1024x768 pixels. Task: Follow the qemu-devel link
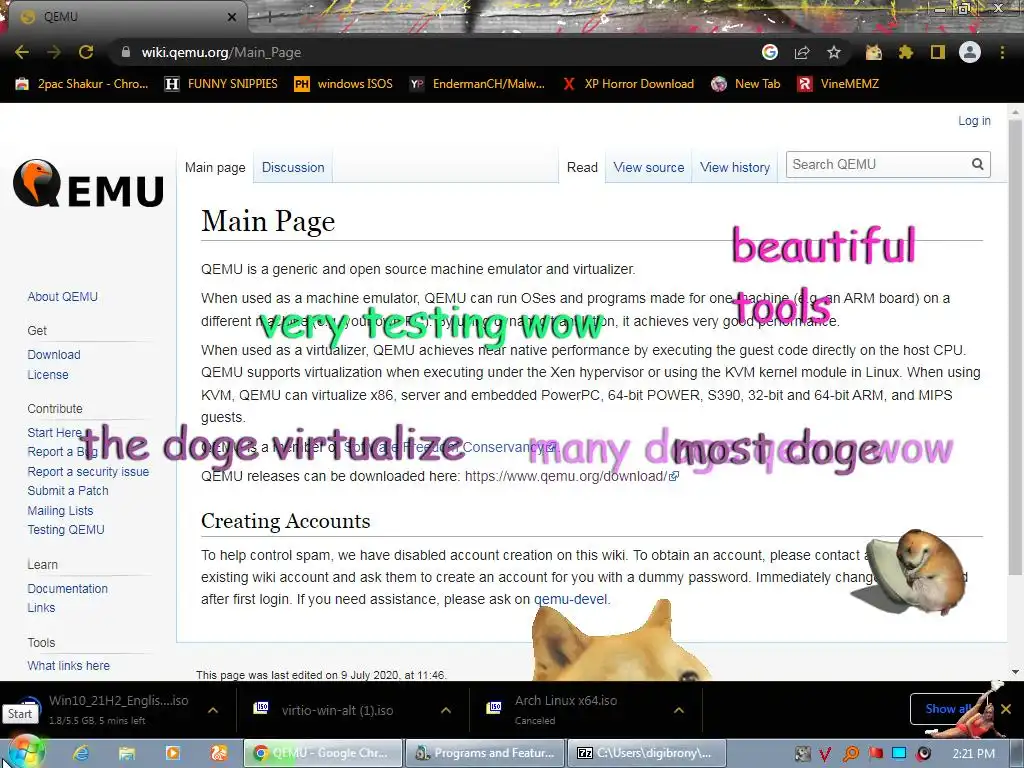(570, 600)
